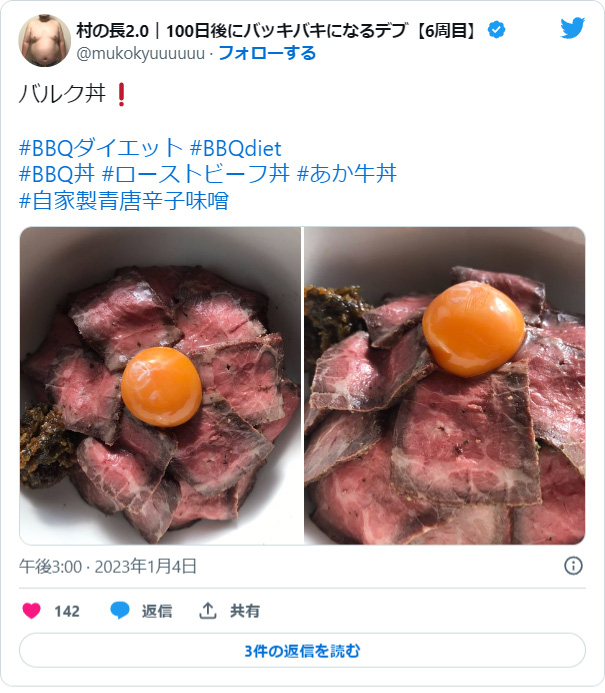Image resolution: width=605 pixels, height=693 pixels.
Task: Click the フォローする follow link
Action: [x=267, y=53]
